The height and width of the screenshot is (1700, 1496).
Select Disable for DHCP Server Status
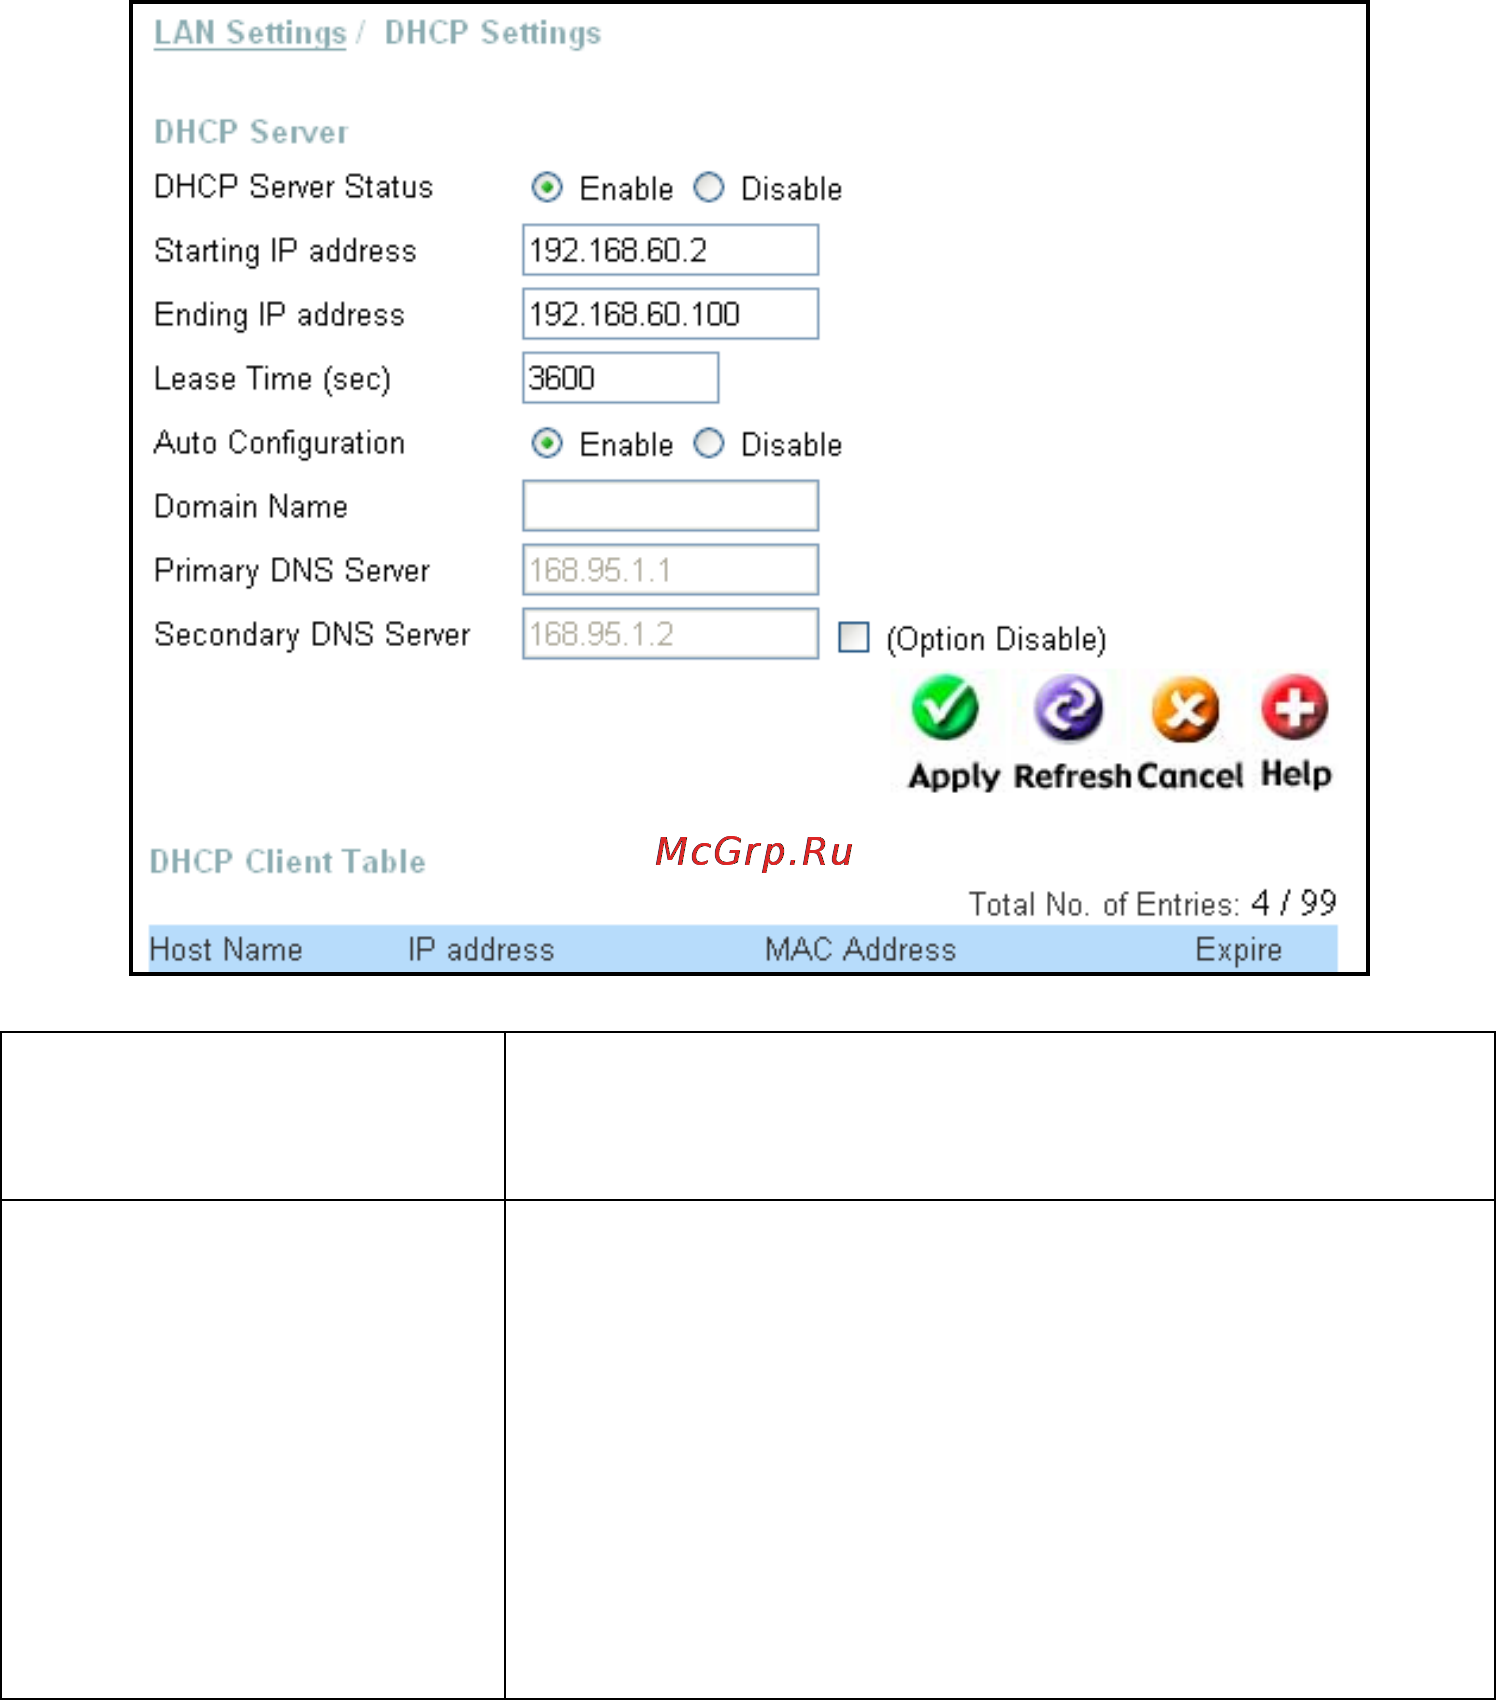[x=709, y=188]
